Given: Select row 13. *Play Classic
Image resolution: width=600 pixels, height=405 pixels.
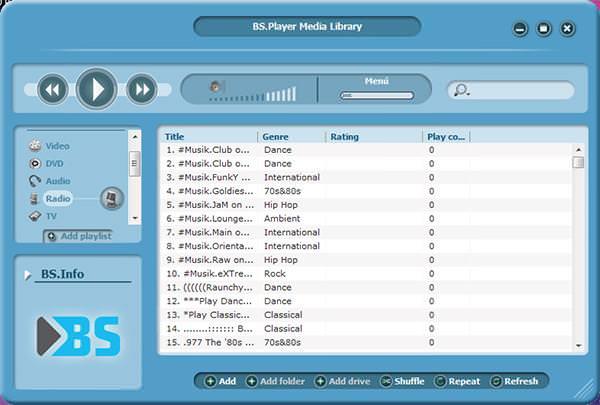Looking at the screenshot, I should coord(365,315).
